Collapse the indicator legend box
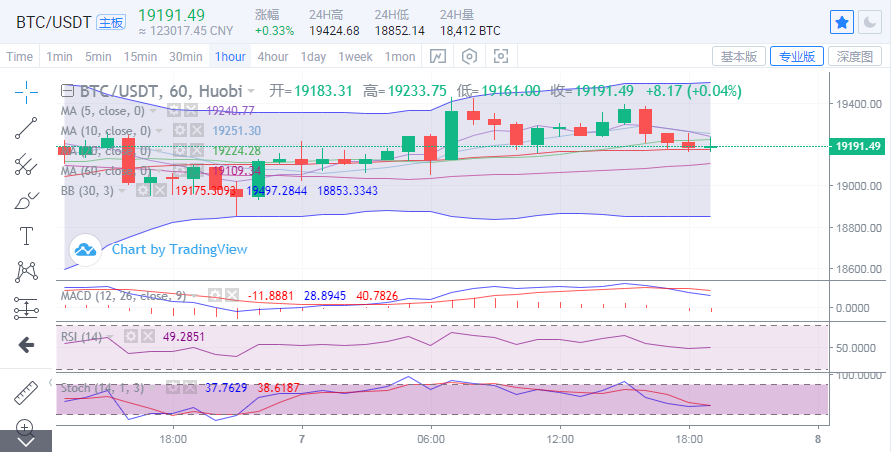Screen dimensions: 891x452 pos(67,91)
